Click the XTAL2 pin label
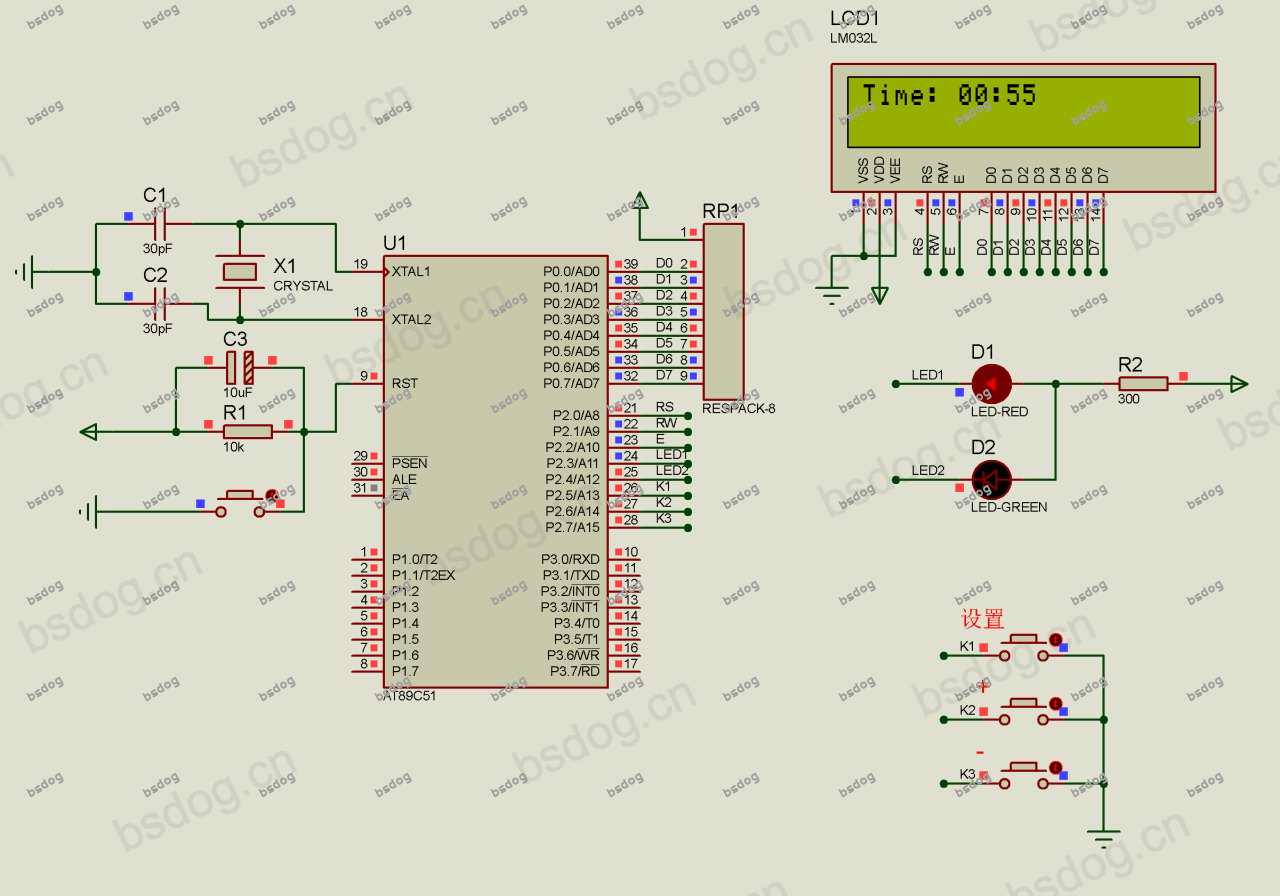1280x896 pixels. [411, 319]
